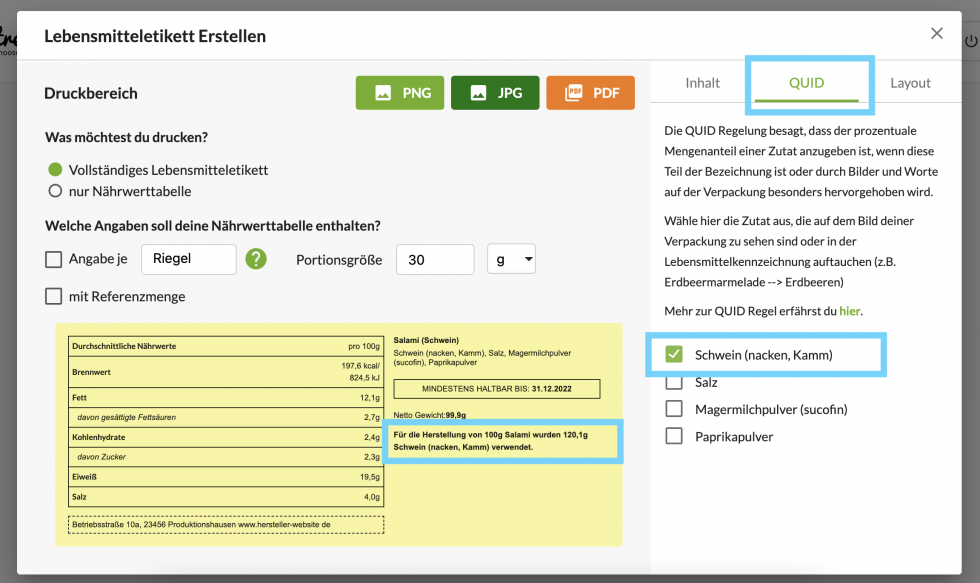Close the Lebensmitteletikett dialog
This screenshot has height=583, width=980.
(x=937, y=34)
